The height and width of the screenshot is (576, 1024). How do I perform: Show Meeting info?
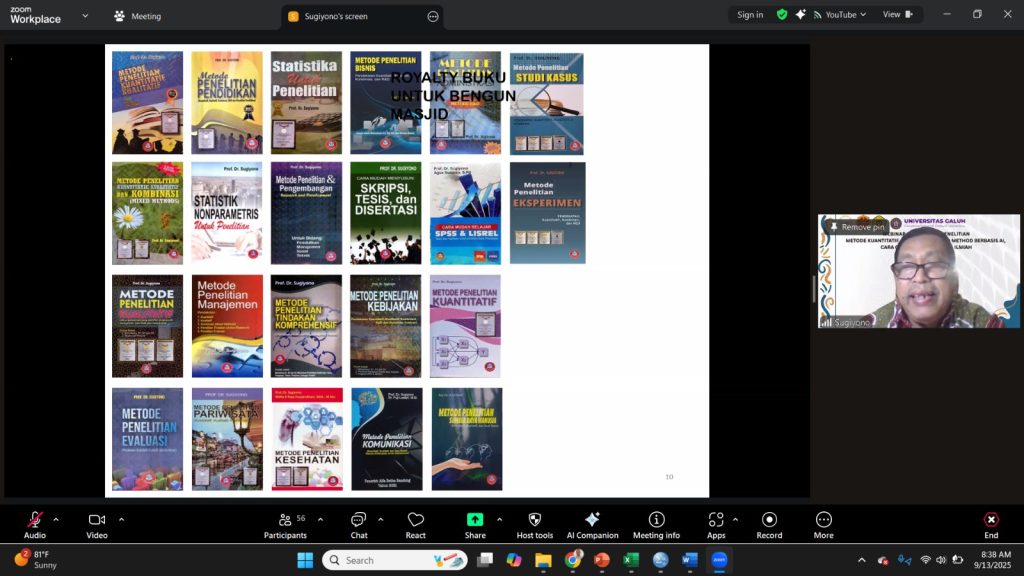tap(656, 524)
